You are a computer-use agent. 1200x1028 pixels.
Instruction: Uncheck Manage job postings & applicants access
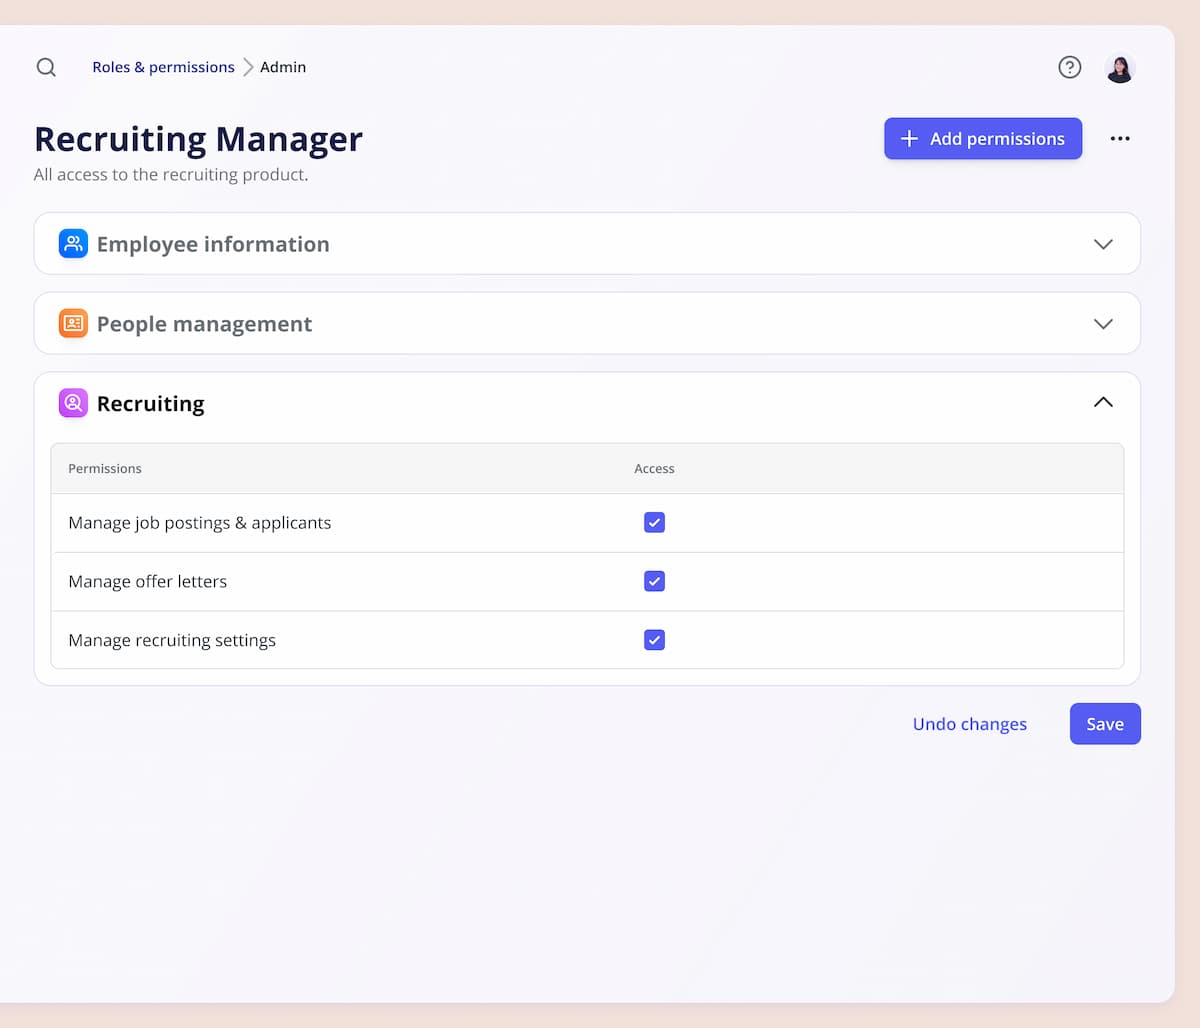point(654,523)
